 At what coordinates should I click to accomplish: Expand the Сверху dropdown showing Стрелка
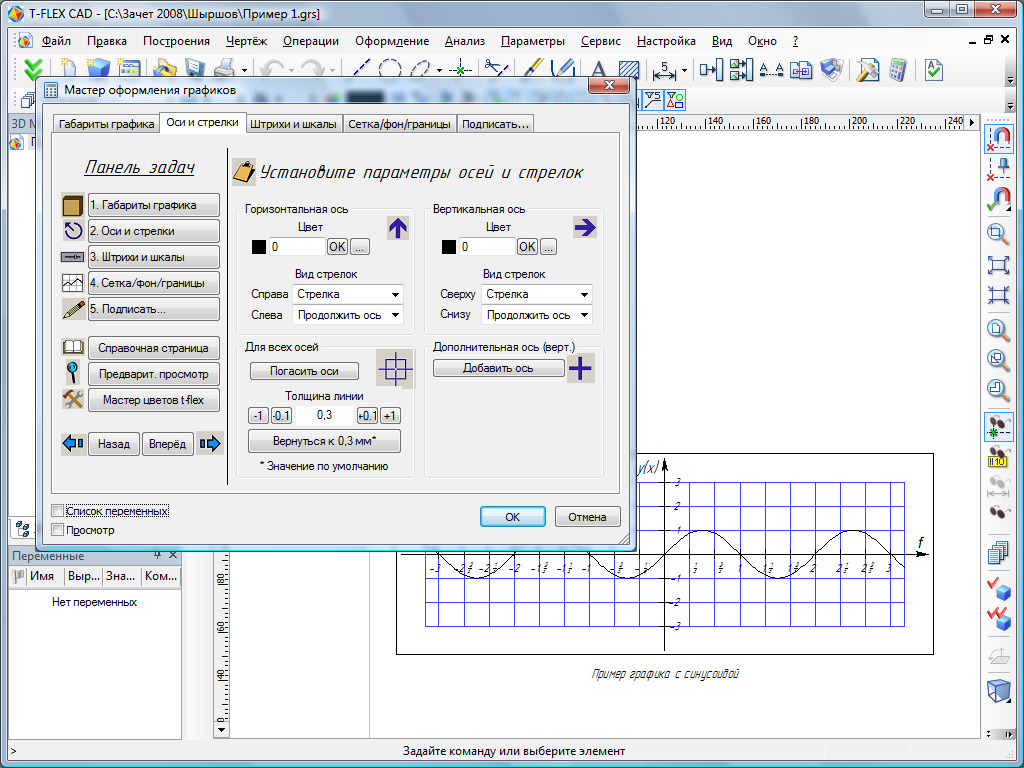[536, 294]
